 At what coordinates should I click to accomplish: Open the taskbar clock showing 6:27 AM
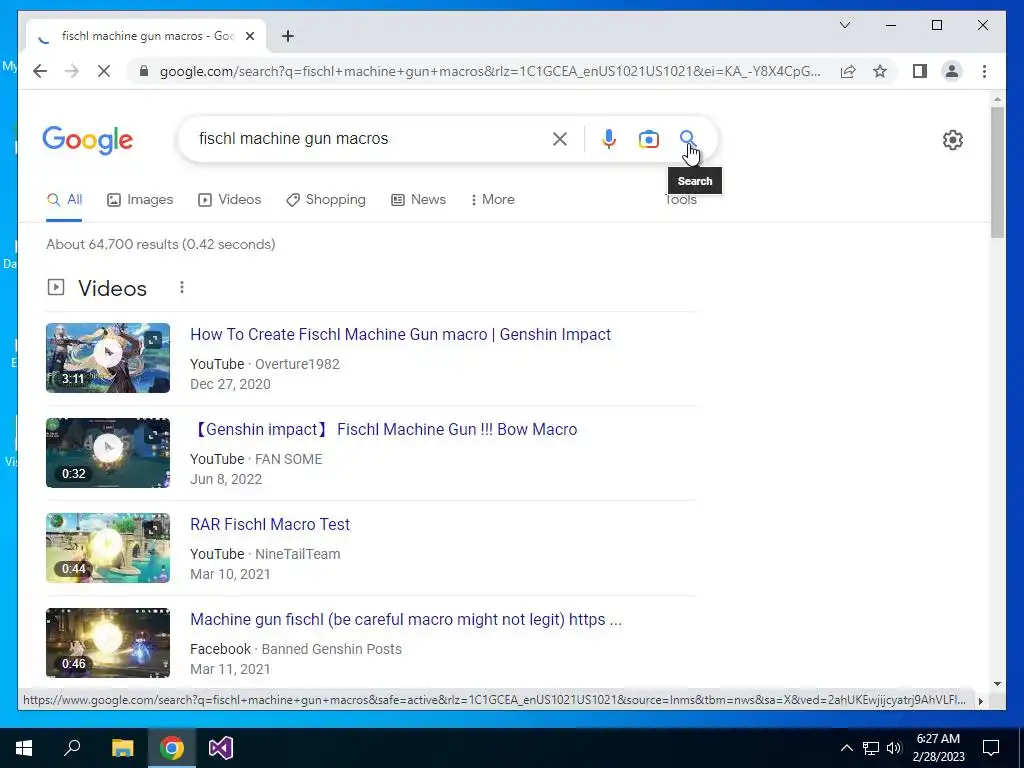pyautogui.click(x=938, y=748)
